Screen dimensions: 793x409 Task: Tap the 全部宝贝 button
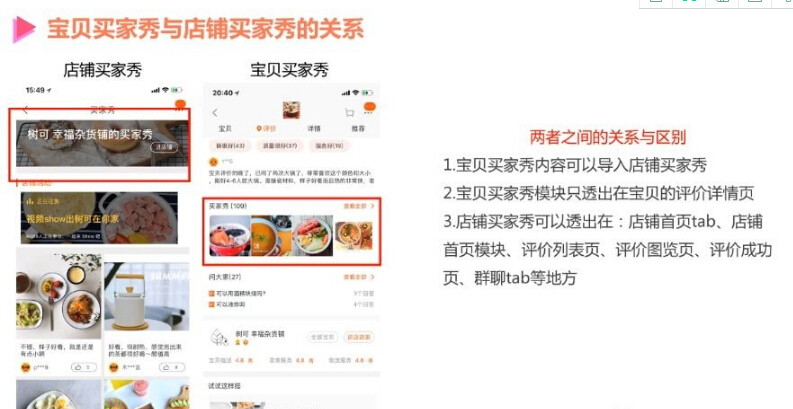[x=322, y=337]
